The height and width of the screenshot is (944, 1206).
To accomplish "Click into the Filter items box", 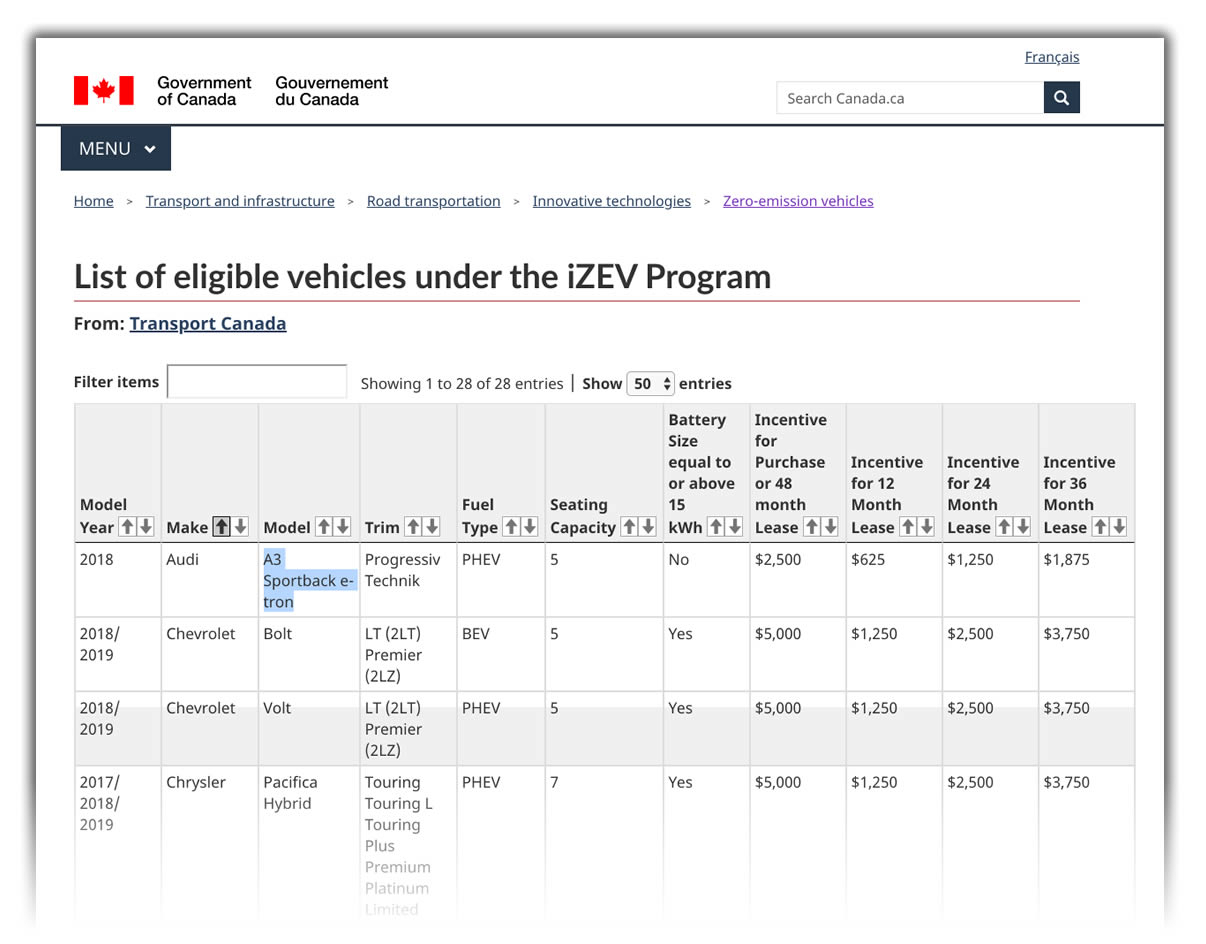I will 257,382.
